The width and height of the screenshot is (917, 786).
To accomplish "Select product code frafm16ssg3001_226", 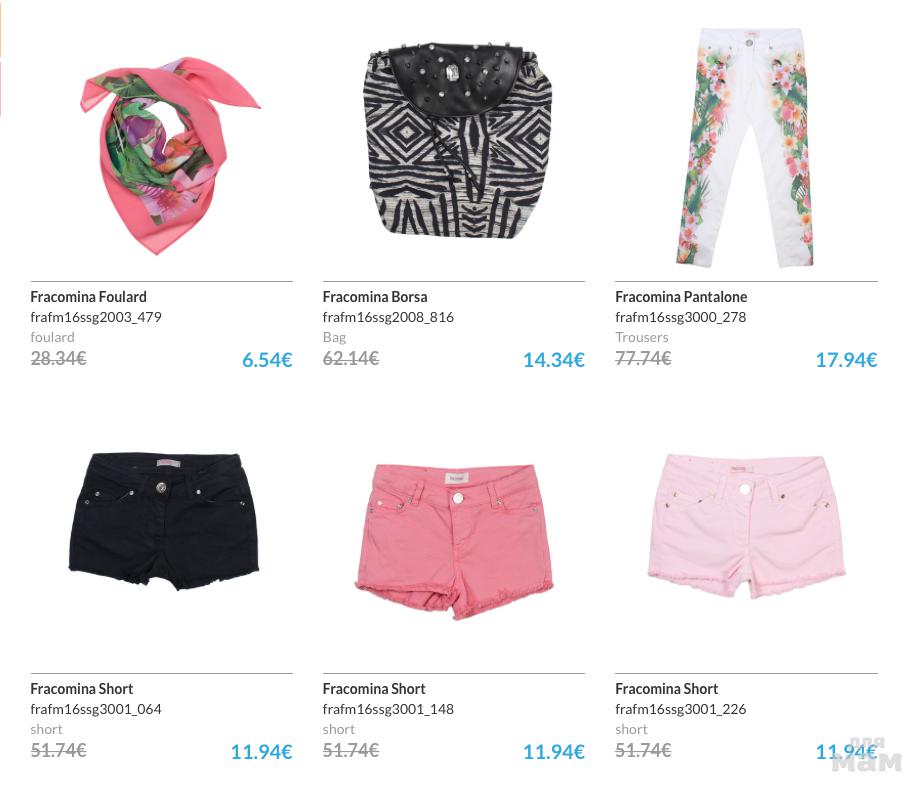I will (681, 709).
